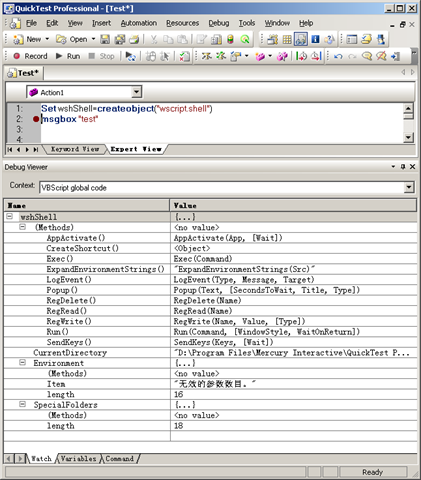
Task: Click the breakpoint dot on line 2
Action: click(36, 119)
